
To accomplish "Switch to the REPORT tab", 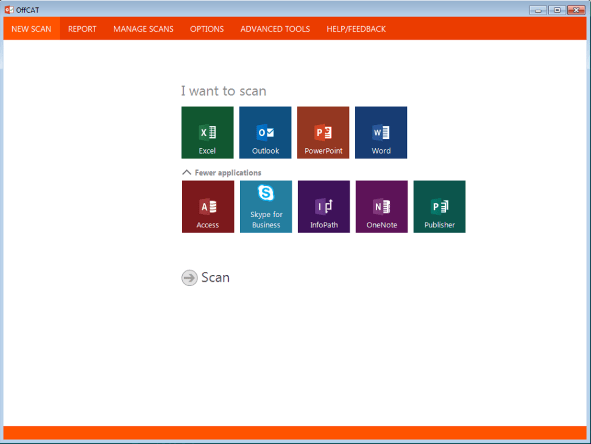I will tap(82, 29).
